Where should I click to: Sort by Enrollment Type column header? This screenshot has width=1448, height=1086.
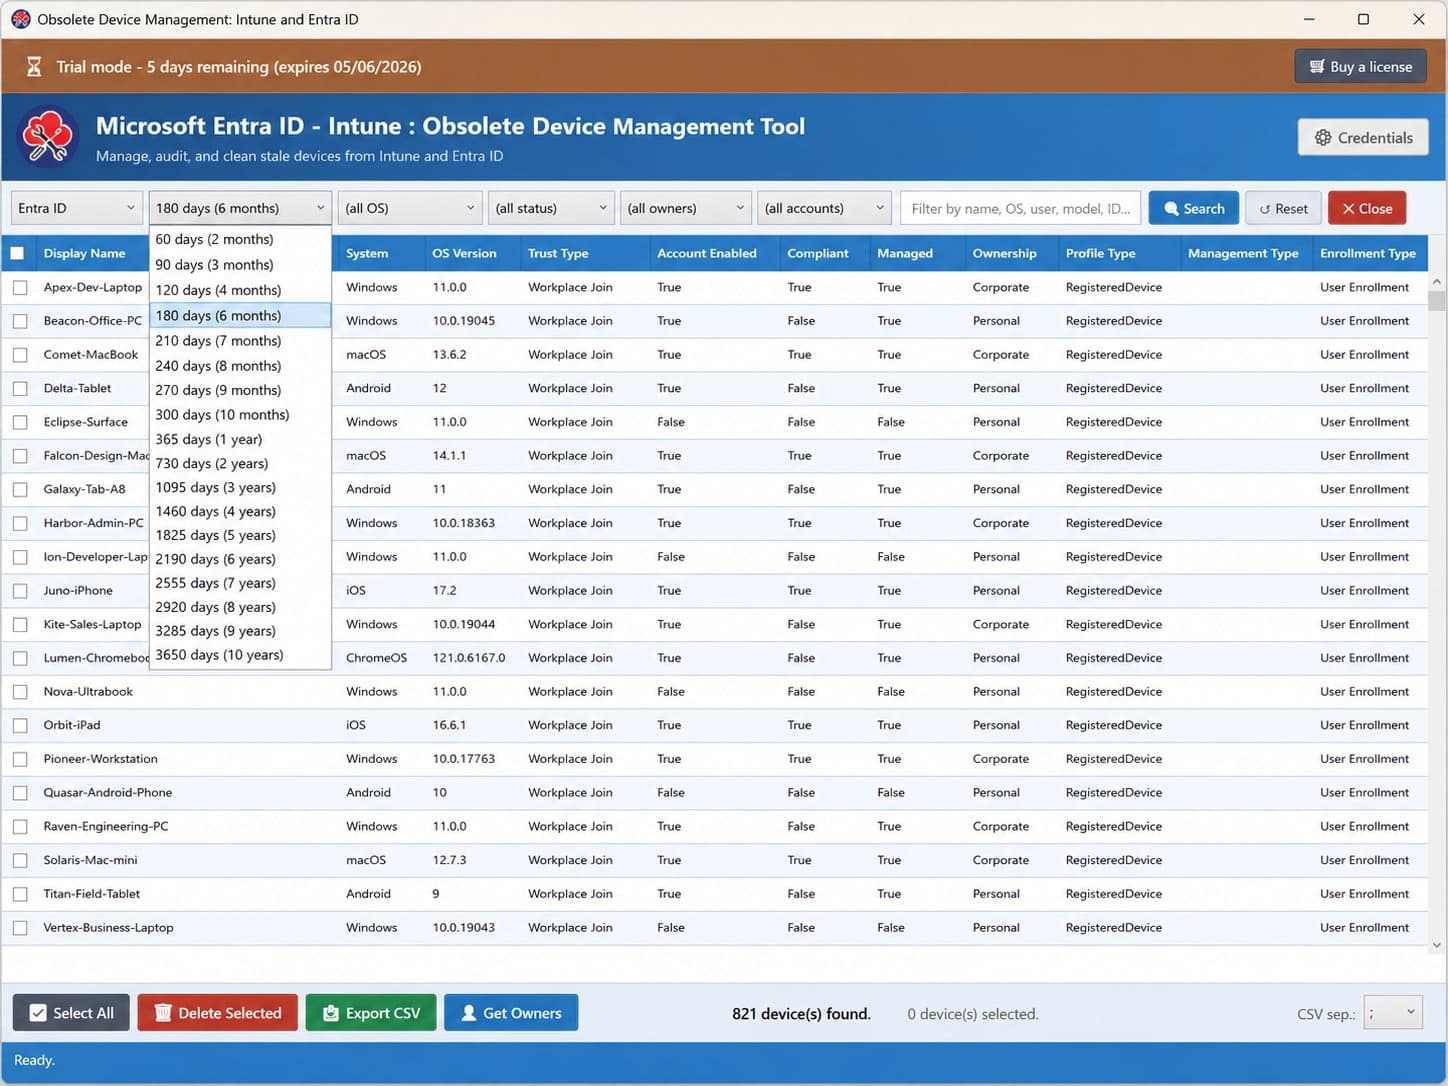click(1368, 253)
